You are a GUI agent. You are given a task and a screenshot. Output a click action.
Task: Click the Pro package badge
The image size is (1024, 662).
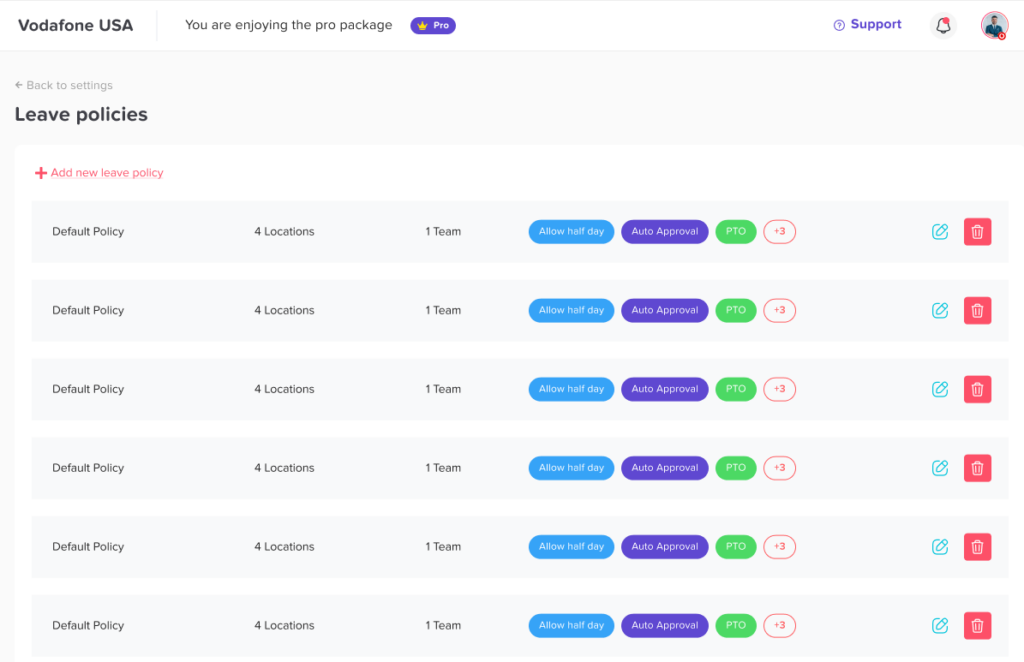(x=433, y=26)
